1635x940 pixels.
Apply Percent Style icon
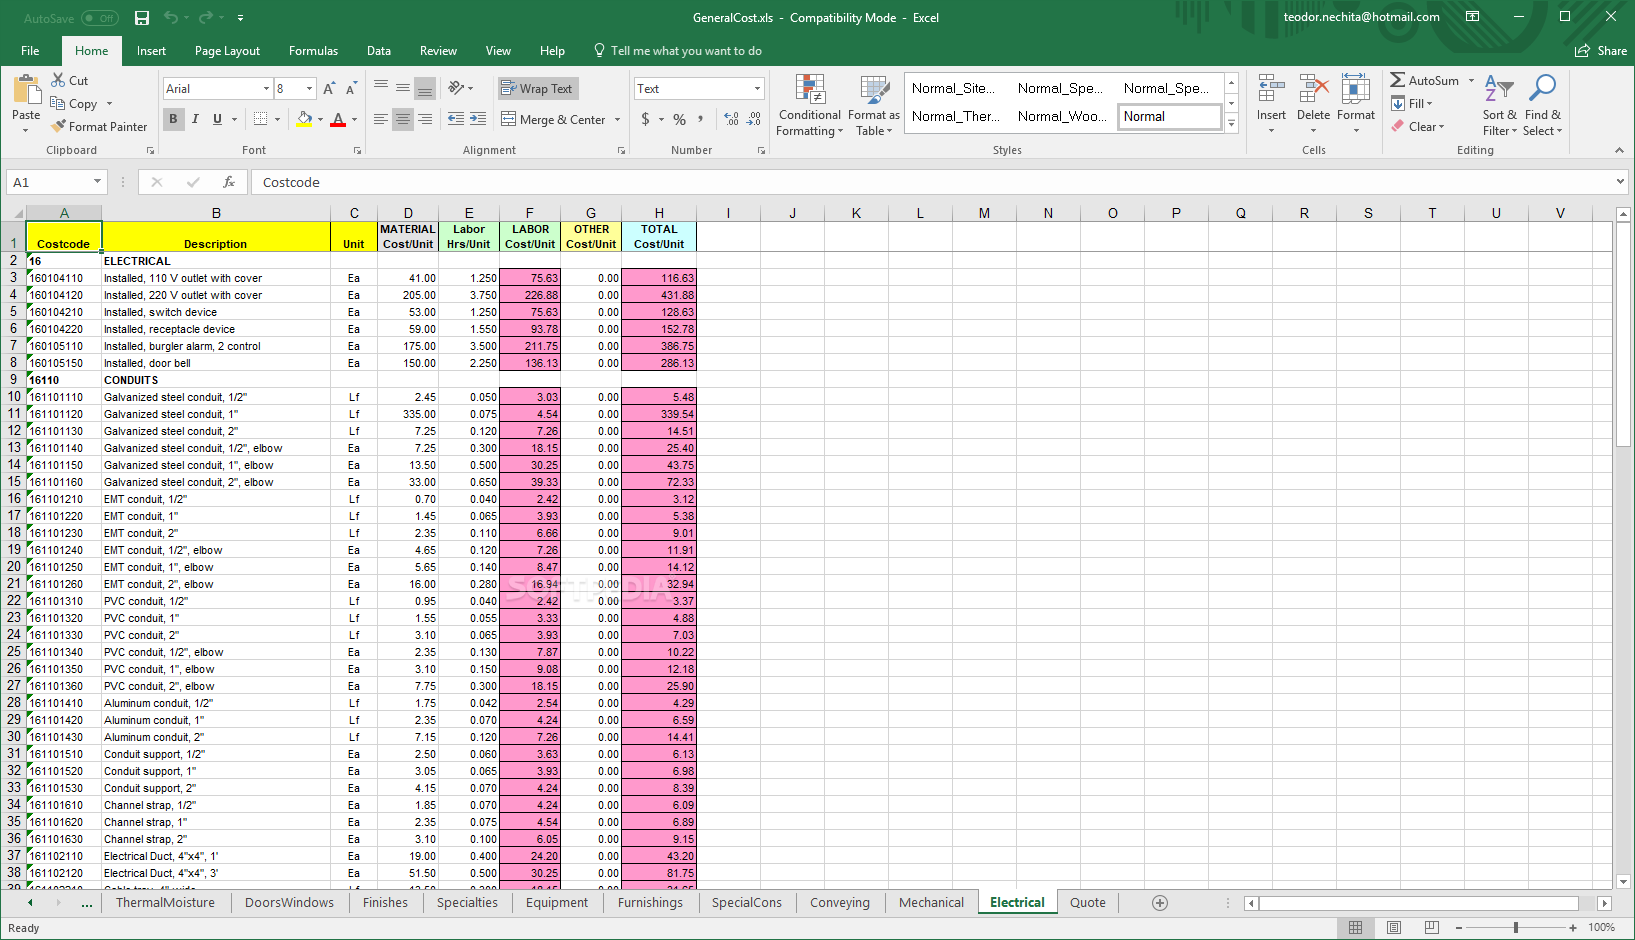[679, 119]
